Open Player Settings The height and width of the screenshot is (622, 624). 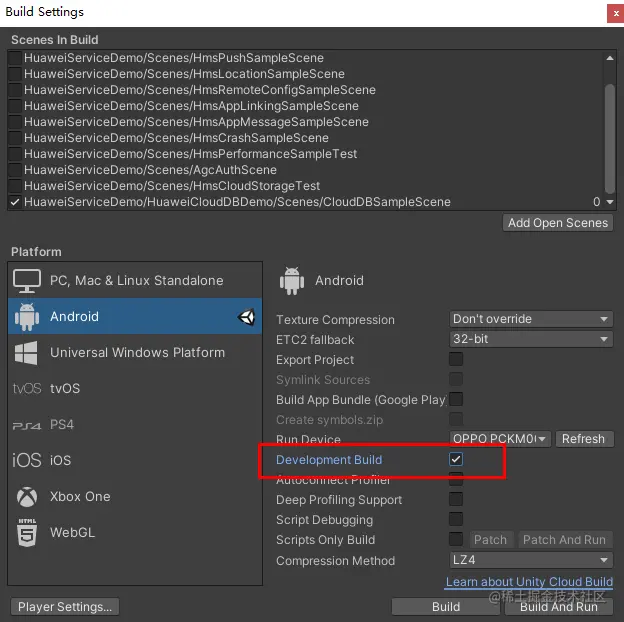click(x=65, y=606)
